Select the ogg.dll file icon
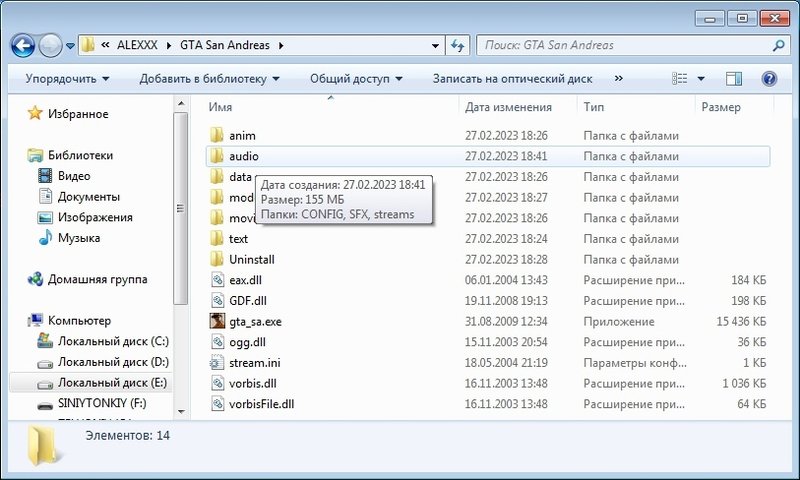This screenshot has height=480, width=800. pos(217,342)
